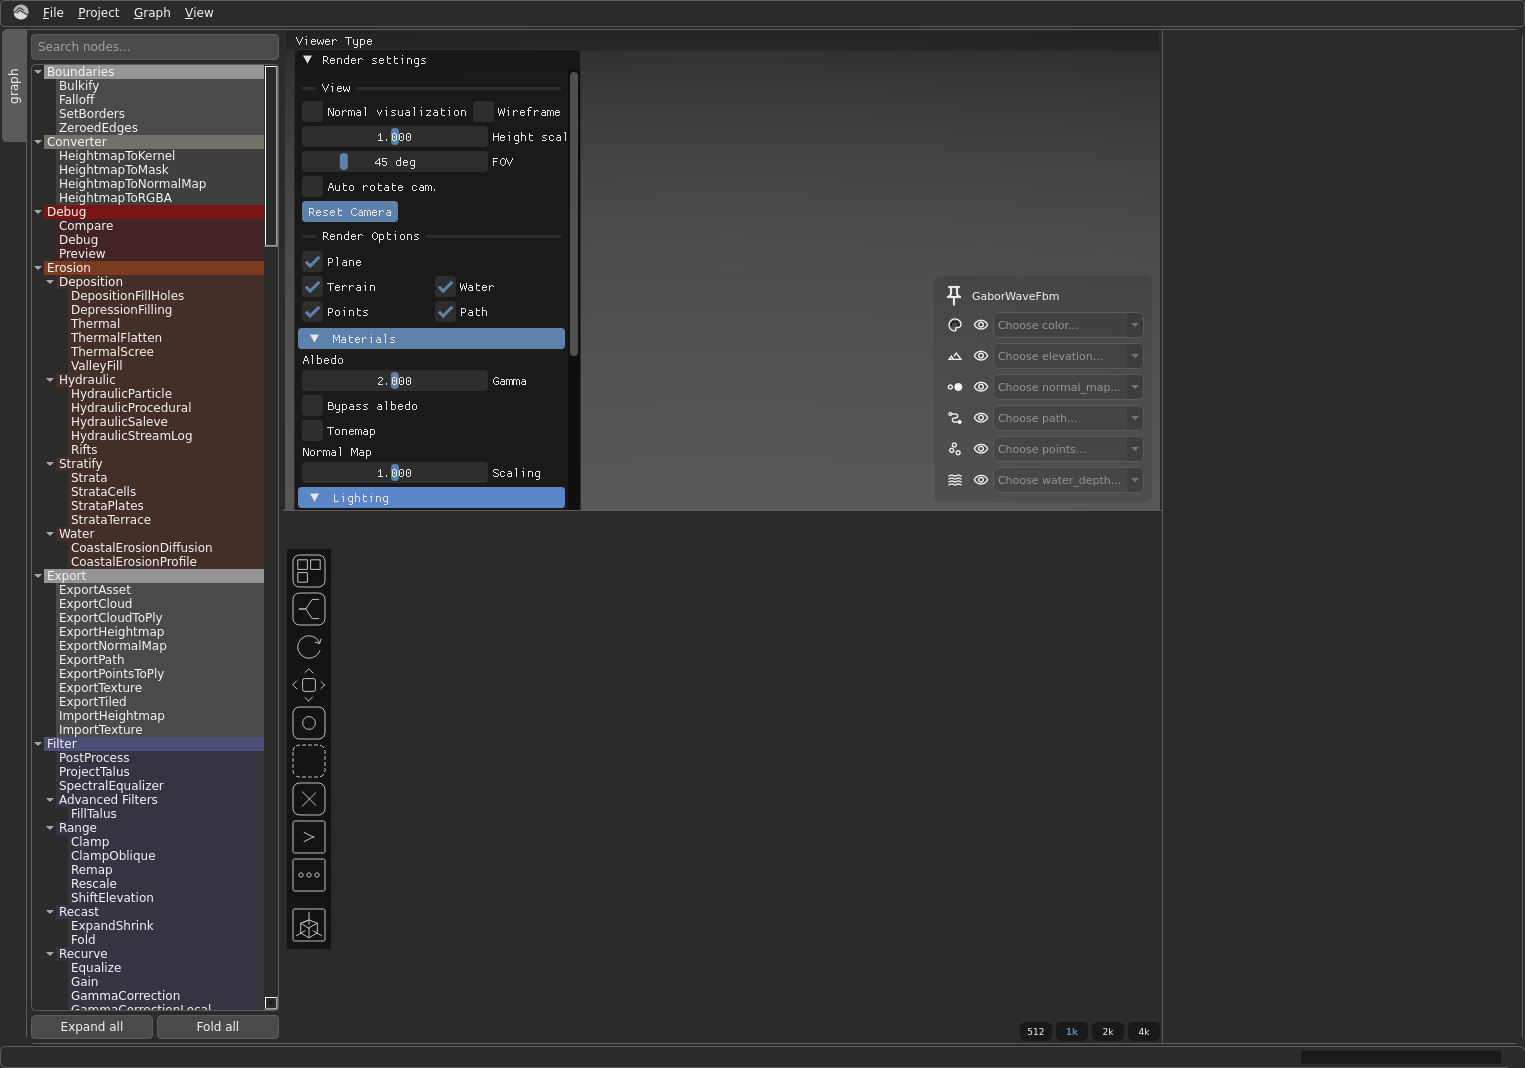Image resolution: width=1525 pixels, height=1068 pixels.
Task: Click the square with four arrows icon
Action: (x=309, y=685)
